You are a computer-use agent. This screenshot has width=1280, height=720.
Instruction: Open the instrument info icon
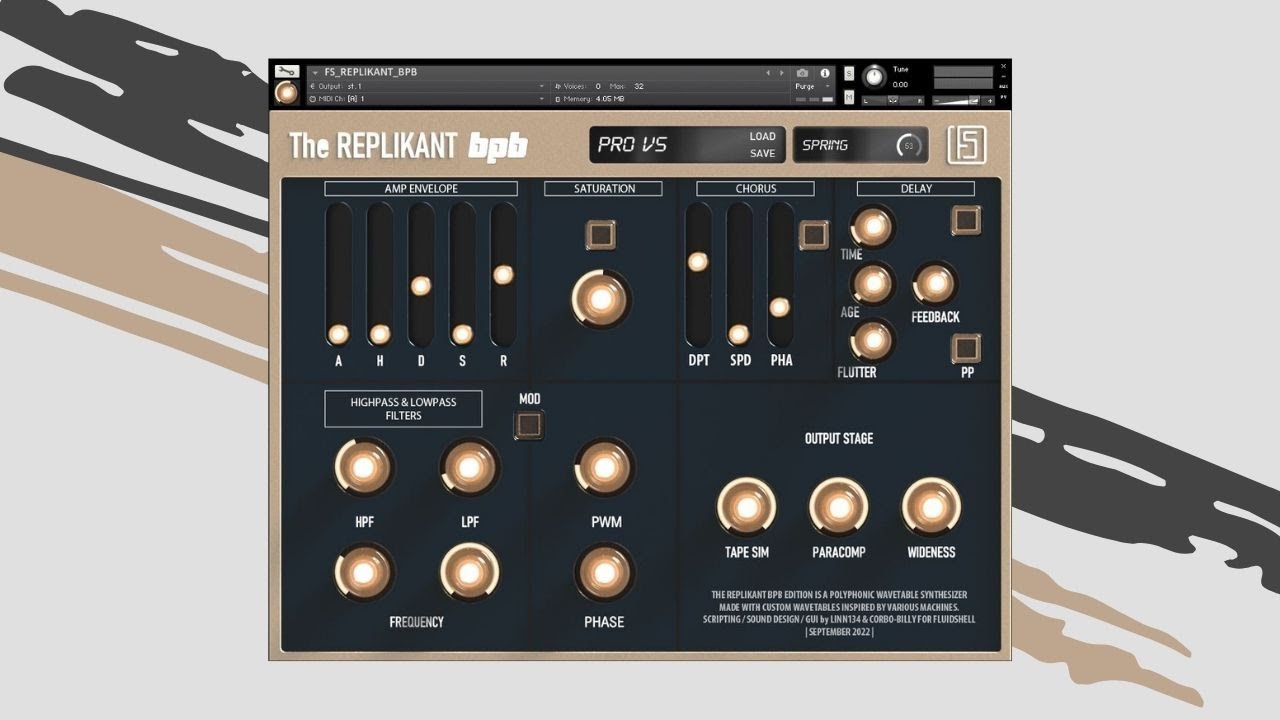point(825,73)
